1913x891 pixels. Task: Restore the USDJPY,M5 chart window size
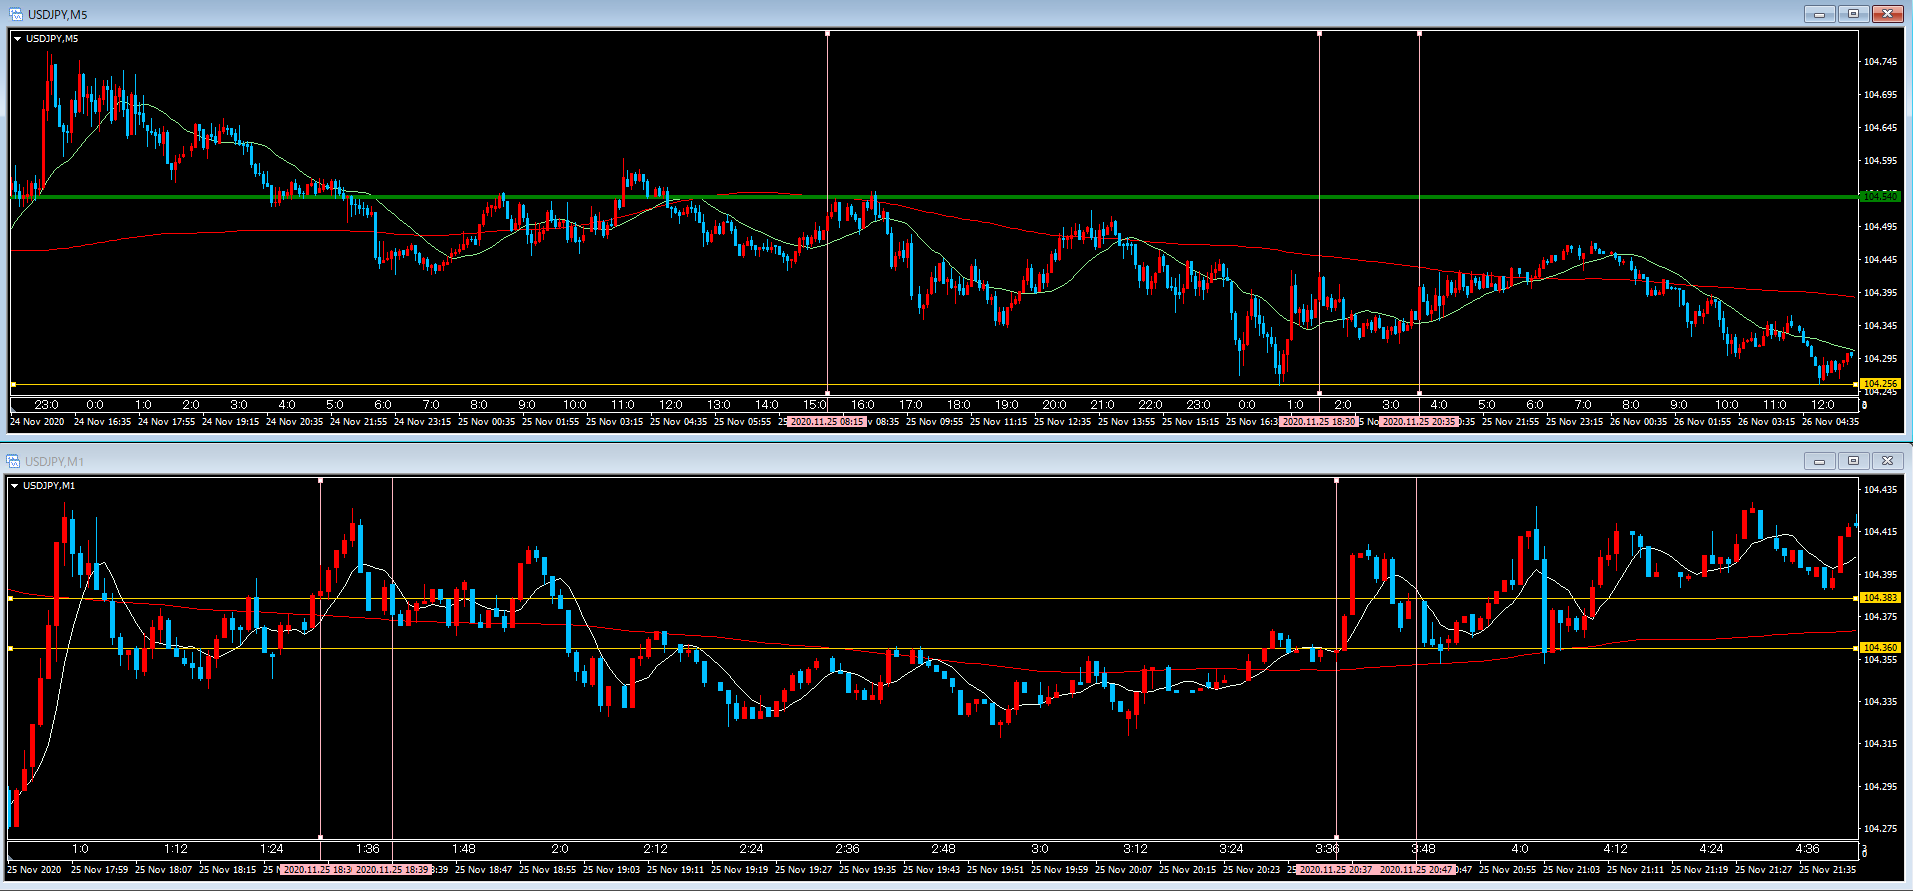pos(1853,14)
